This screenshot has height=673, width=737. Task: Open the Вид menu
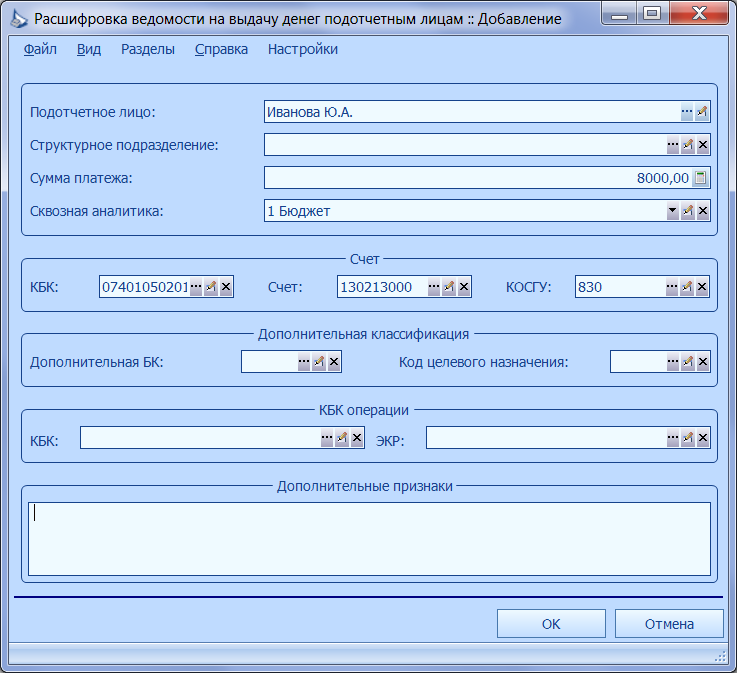[x=89, y=49]
